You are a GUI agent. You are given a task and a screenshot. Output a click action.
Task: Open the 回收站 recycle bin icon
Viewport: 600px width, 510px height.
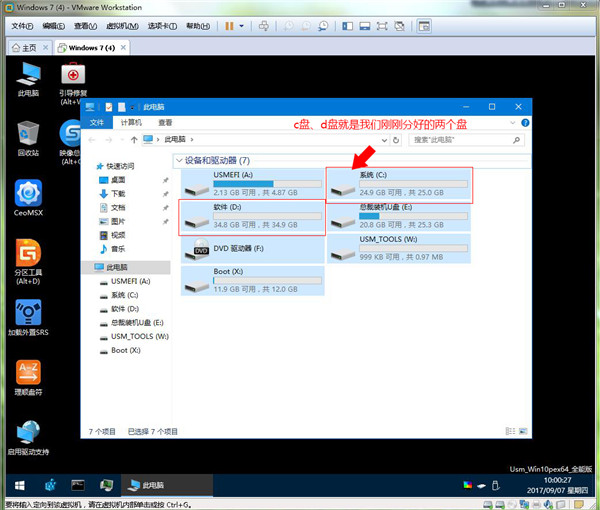tap(28, 138)
